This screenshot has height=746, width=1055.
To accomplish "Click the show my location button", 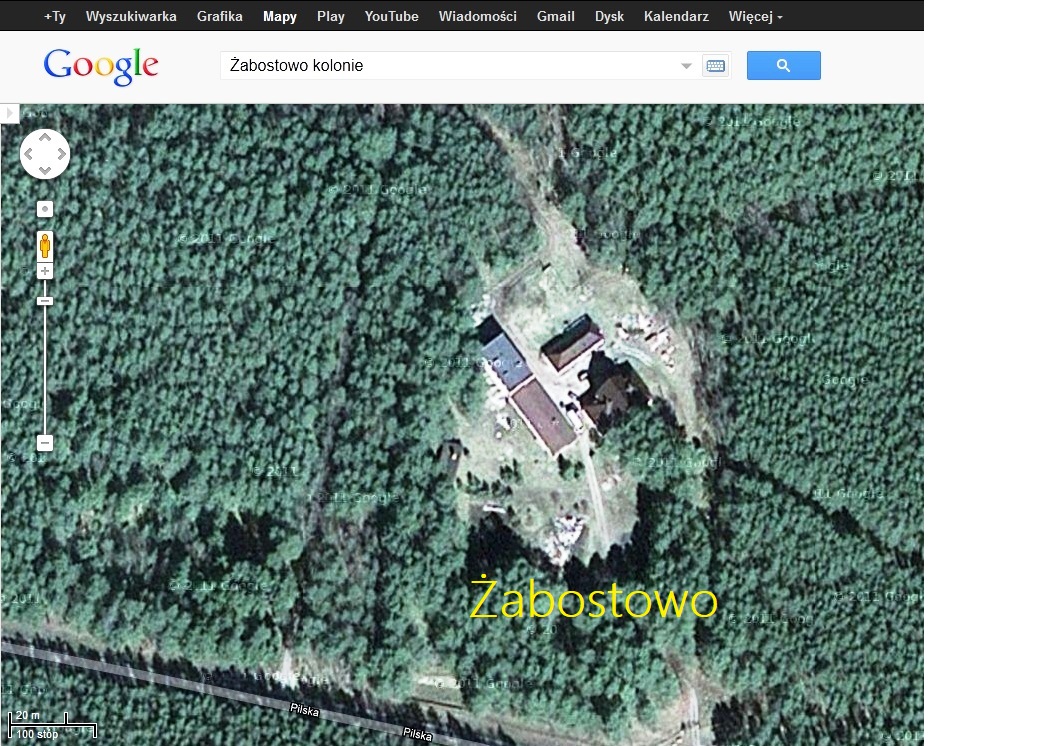I will click(45, 209).
